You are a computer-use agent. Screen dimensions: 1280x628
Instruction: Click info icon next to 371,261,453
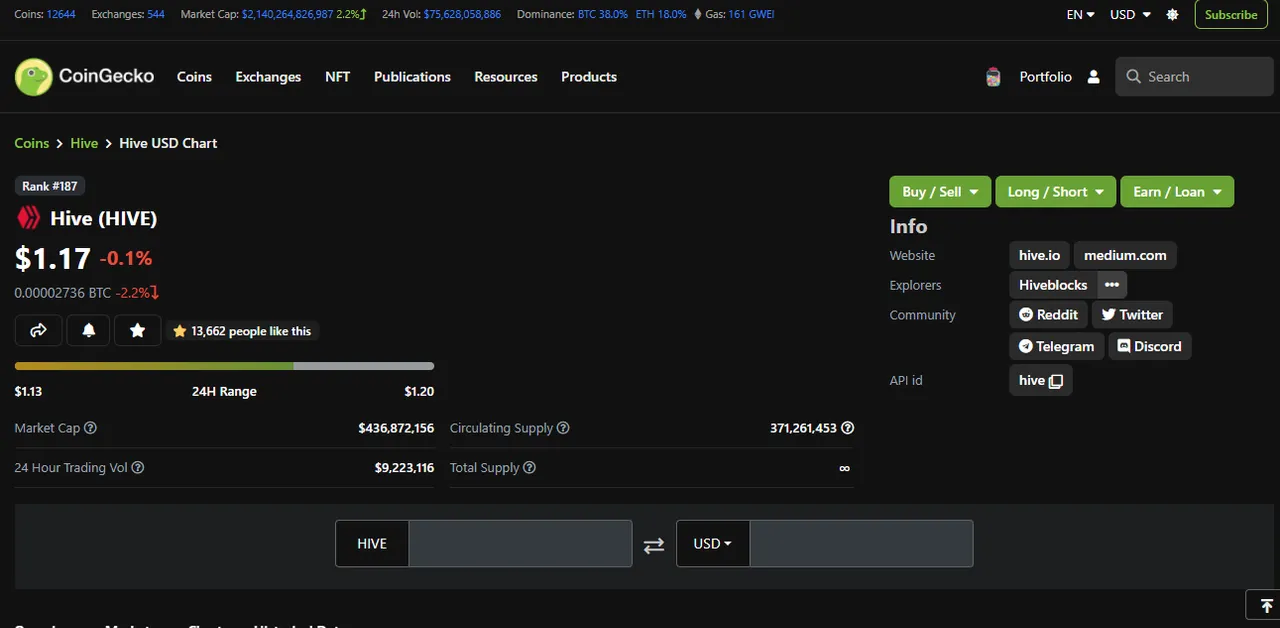pyautogui.click(x=847, y=428)
